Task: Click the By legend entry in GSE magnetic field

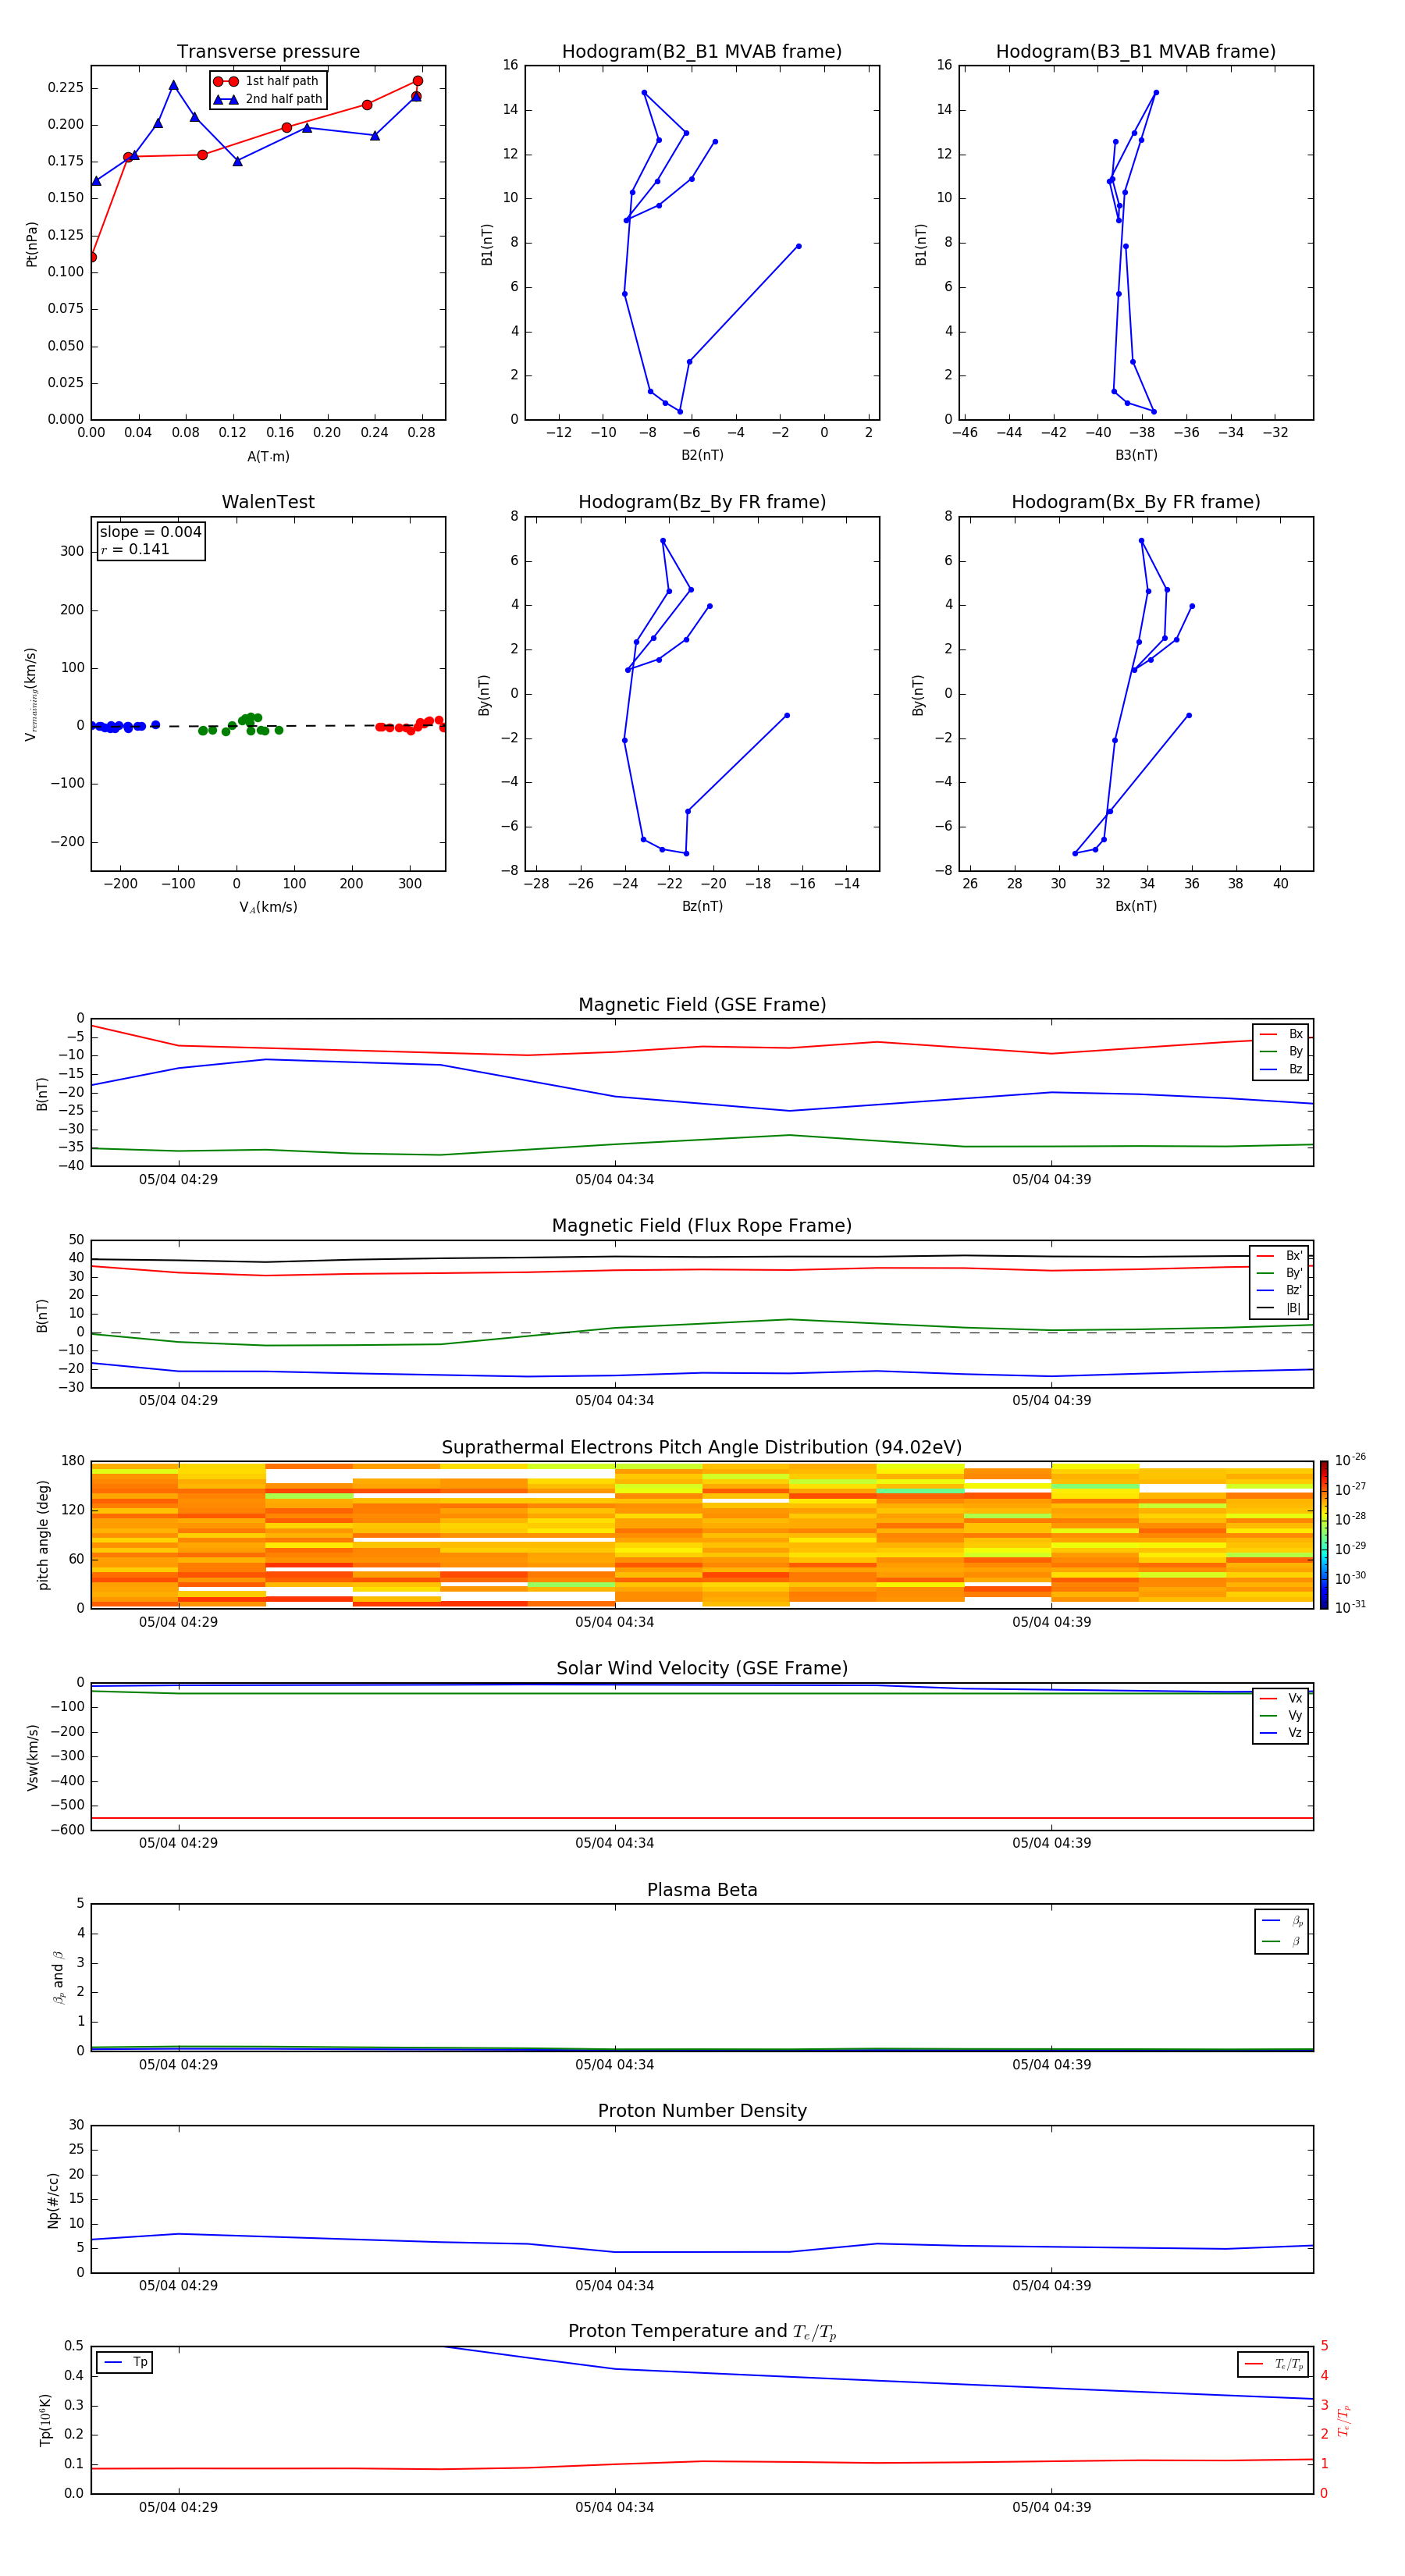Action: [x=1281, y=1052]
